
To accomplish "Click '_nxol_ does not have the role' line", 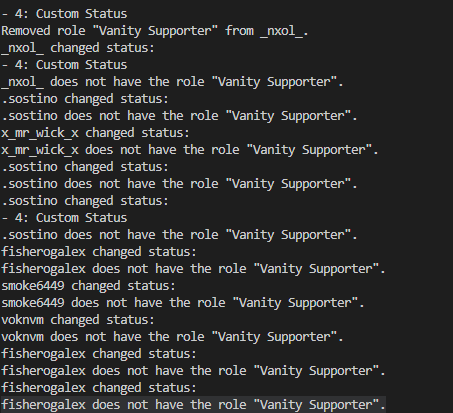I will click(x=172, y=82).
